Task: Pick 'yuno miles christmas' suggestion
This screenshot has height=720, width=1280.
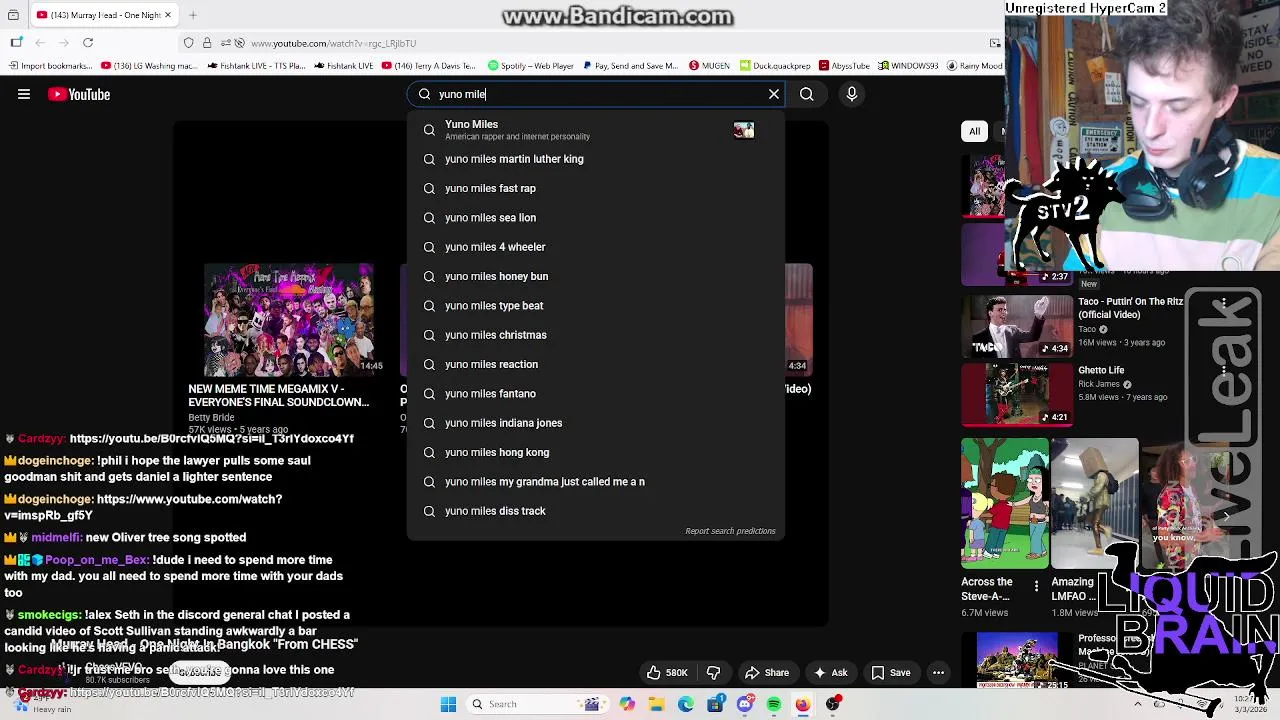Action: 596,335
